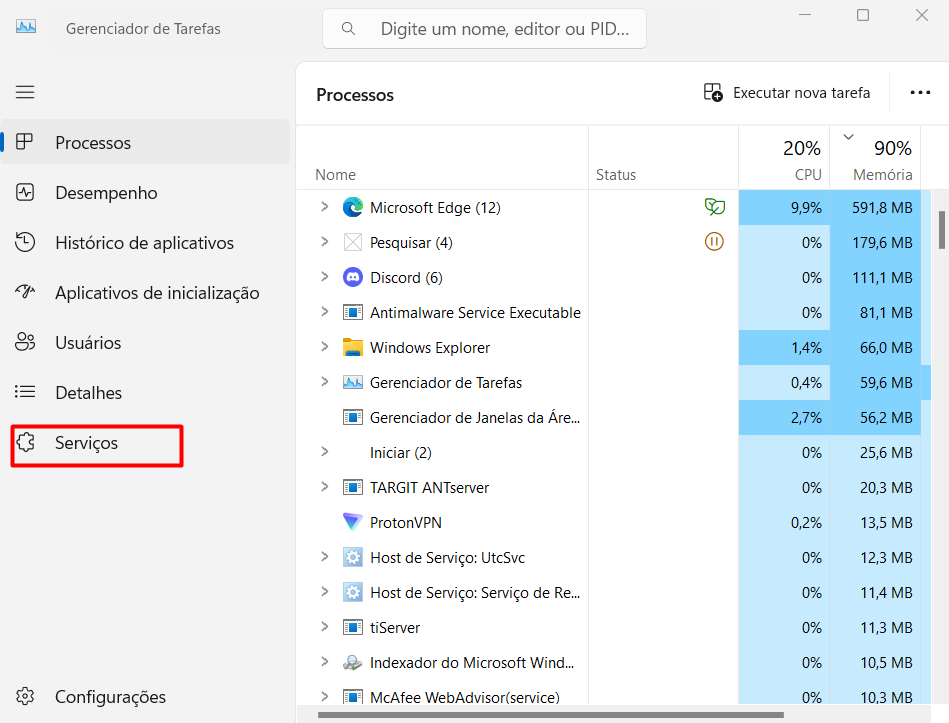Click the ProtonVPN process icon

(353, 522)
